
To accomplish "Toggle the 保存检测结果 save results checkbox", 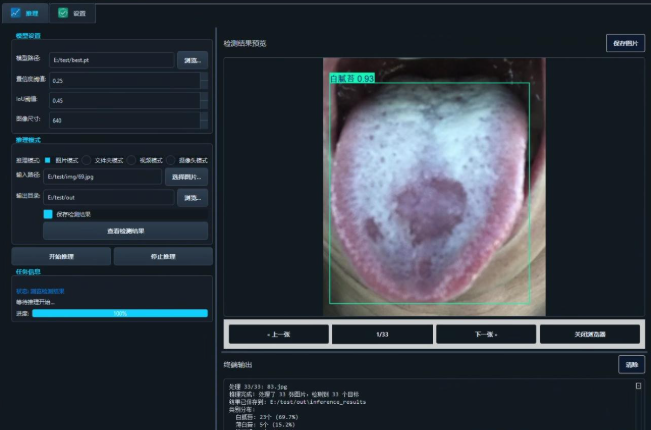I will pyautogui.click(x=48, y=214).
